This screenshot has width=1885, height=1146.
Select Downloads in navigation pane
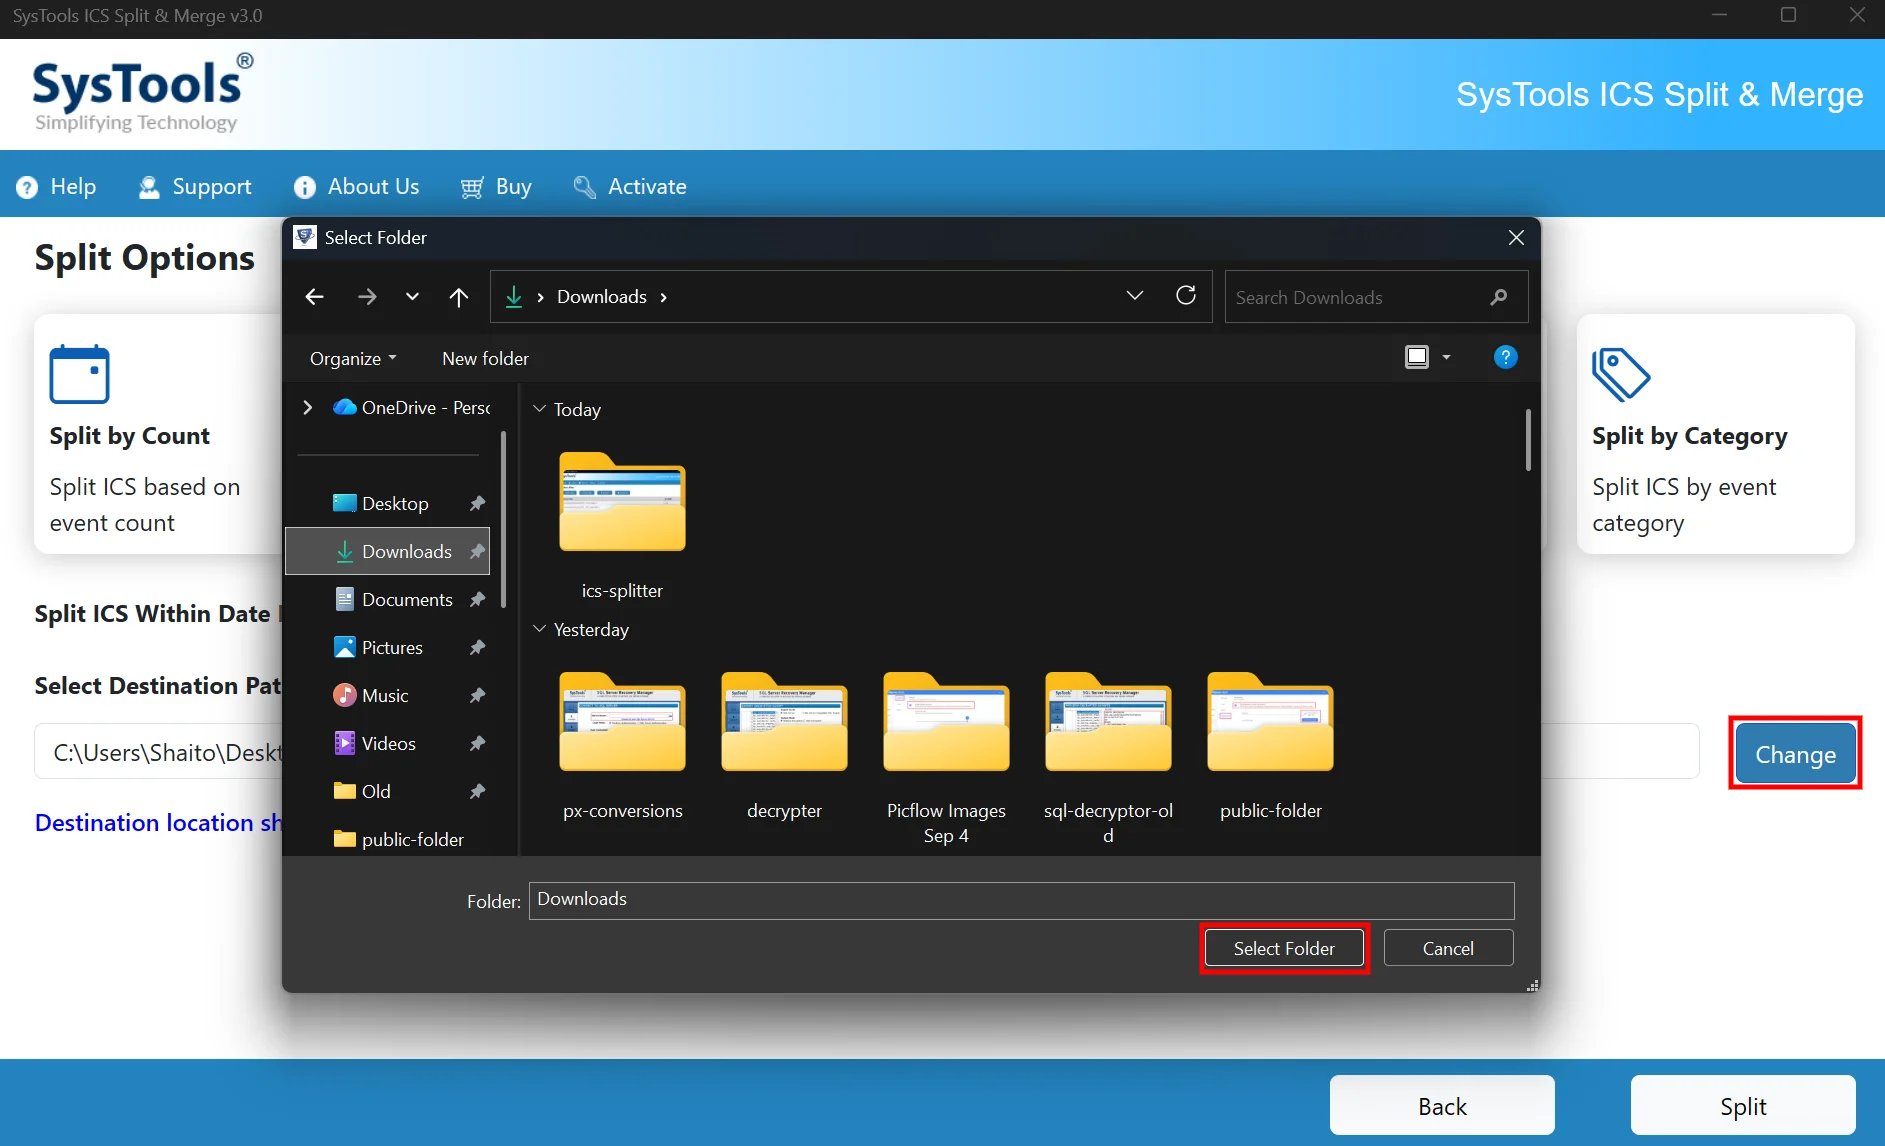(388, 551)
